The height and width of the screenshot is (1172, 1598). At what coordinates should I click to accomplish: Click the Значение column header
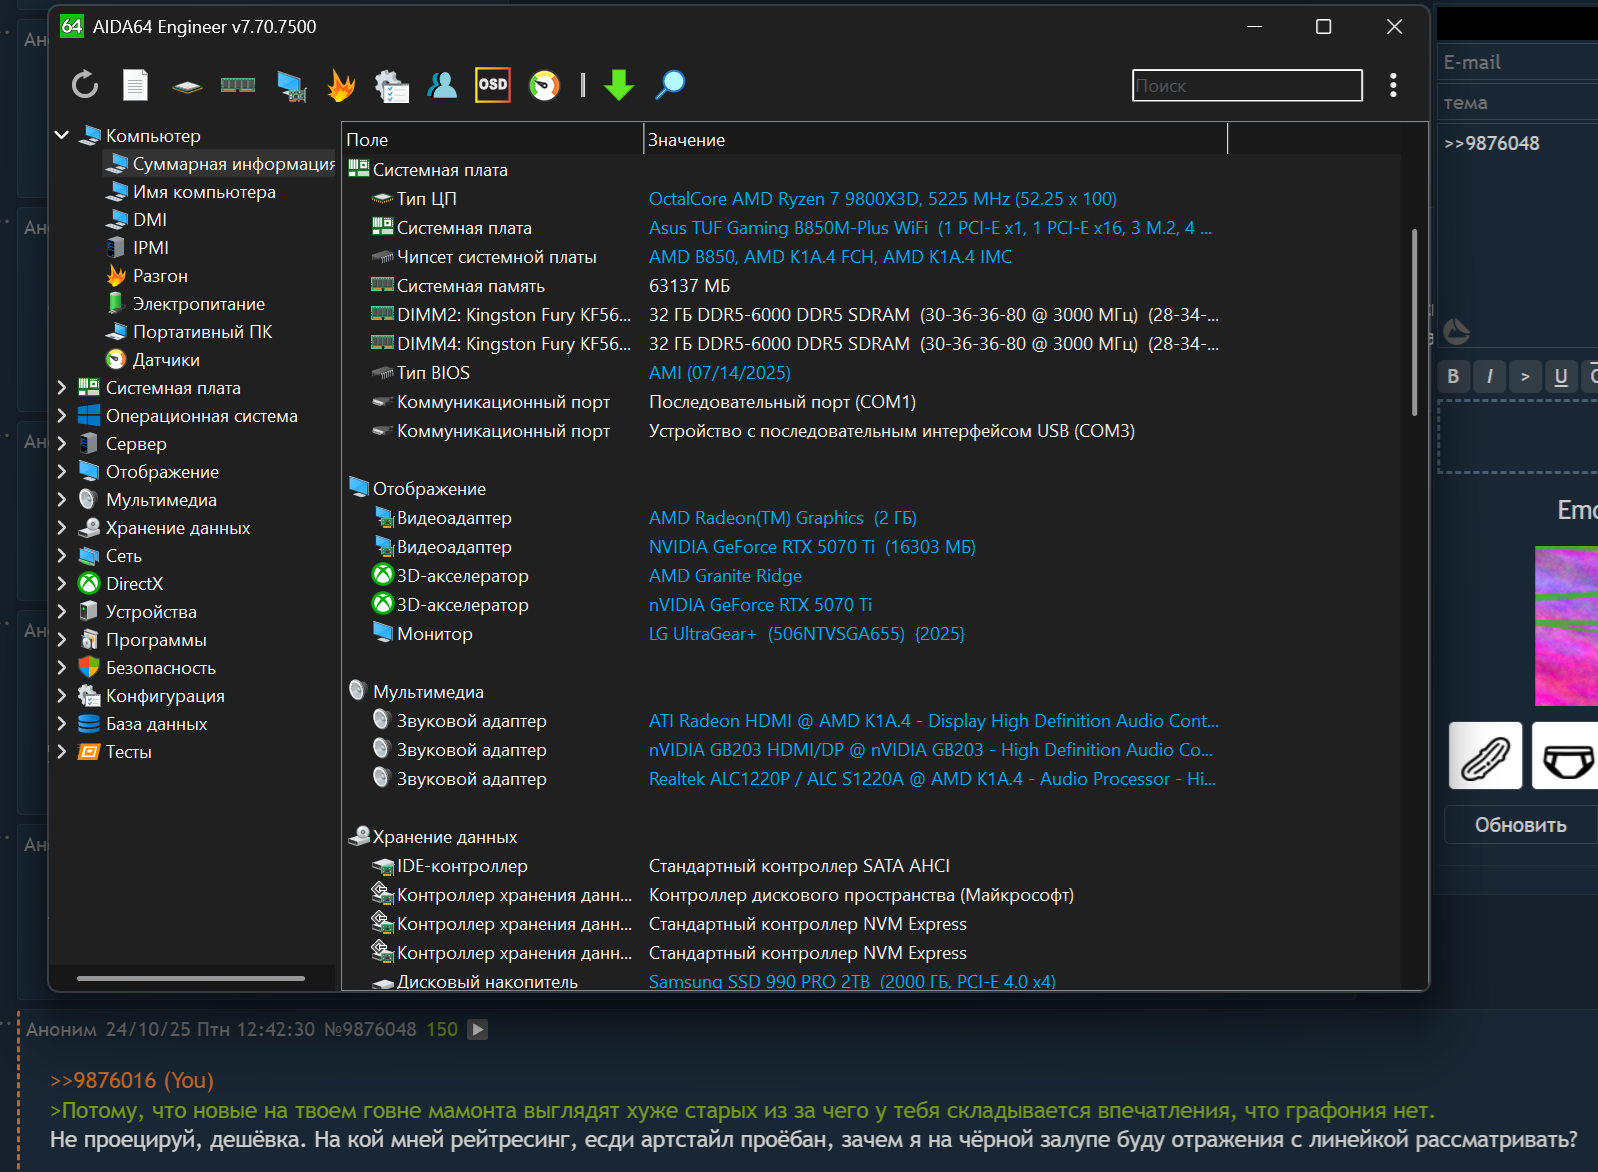(x=935, y=140)
